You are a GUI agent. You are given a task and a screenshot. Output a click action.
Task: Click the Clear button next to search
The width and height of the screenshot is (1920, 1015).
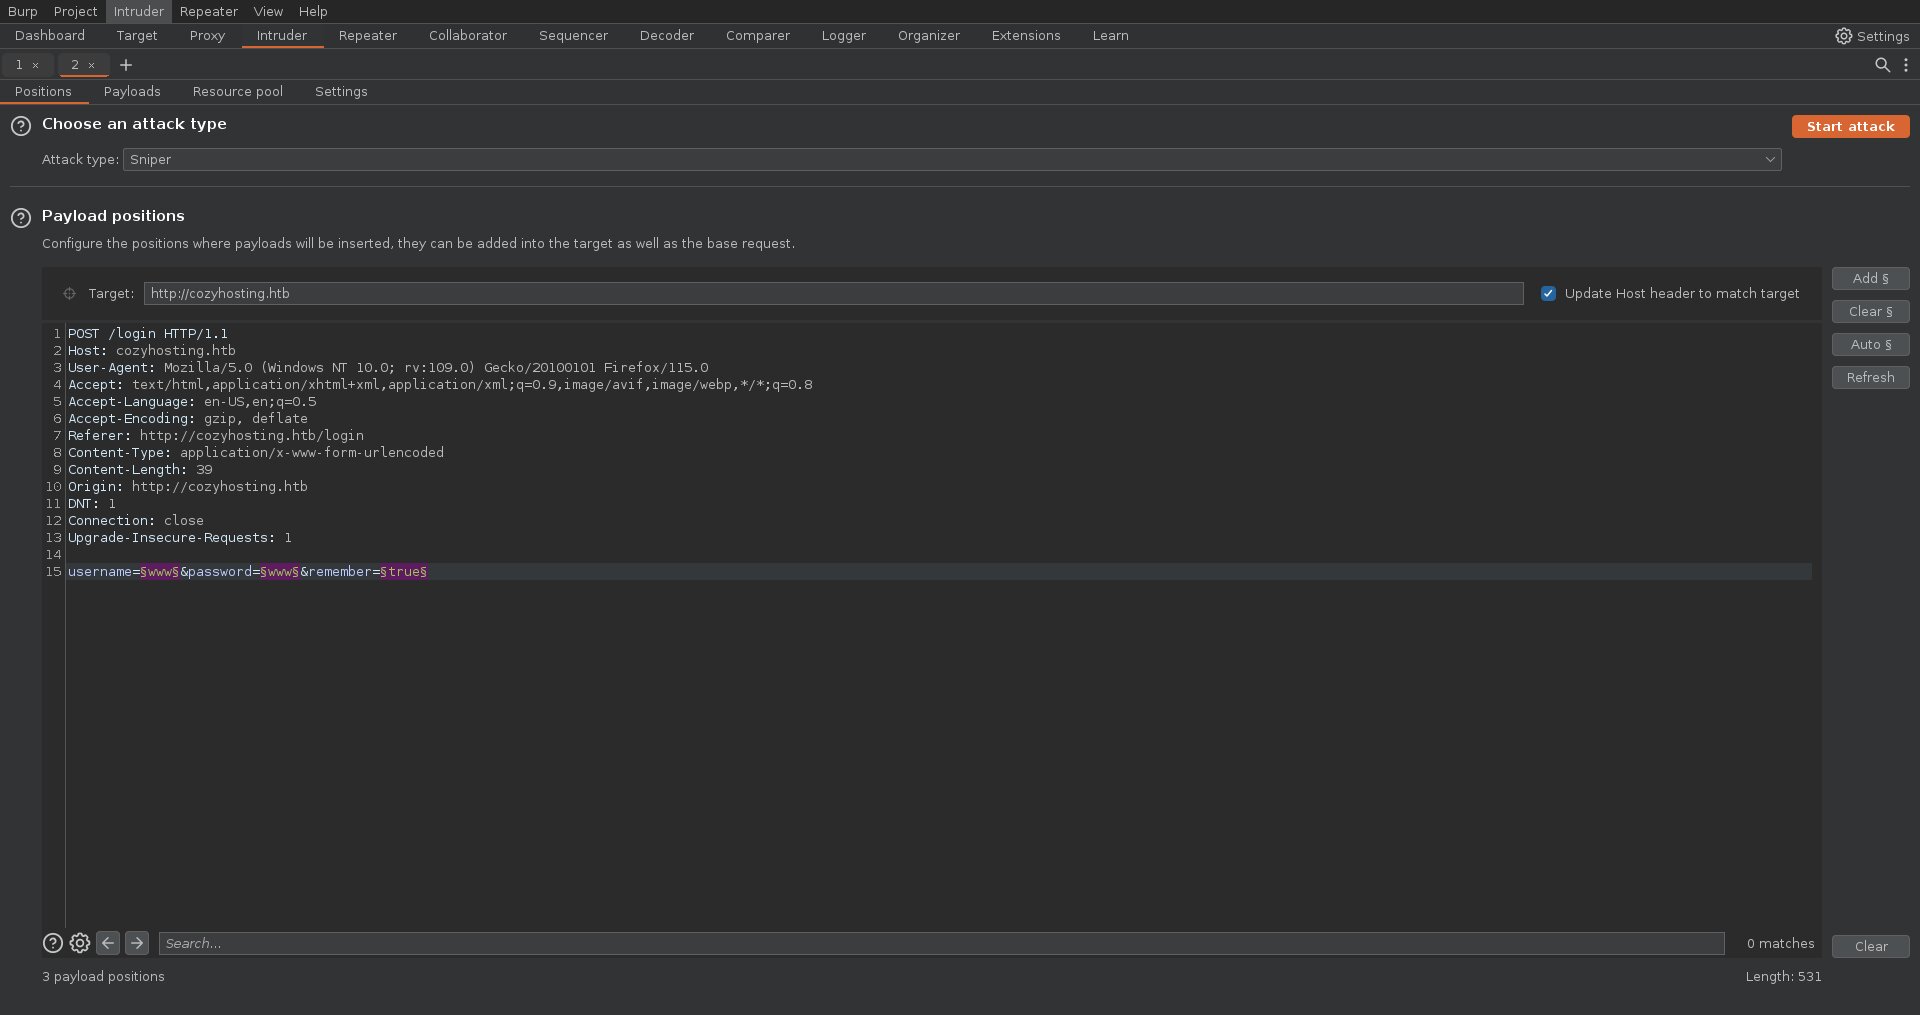click(x=1870, y=947)
